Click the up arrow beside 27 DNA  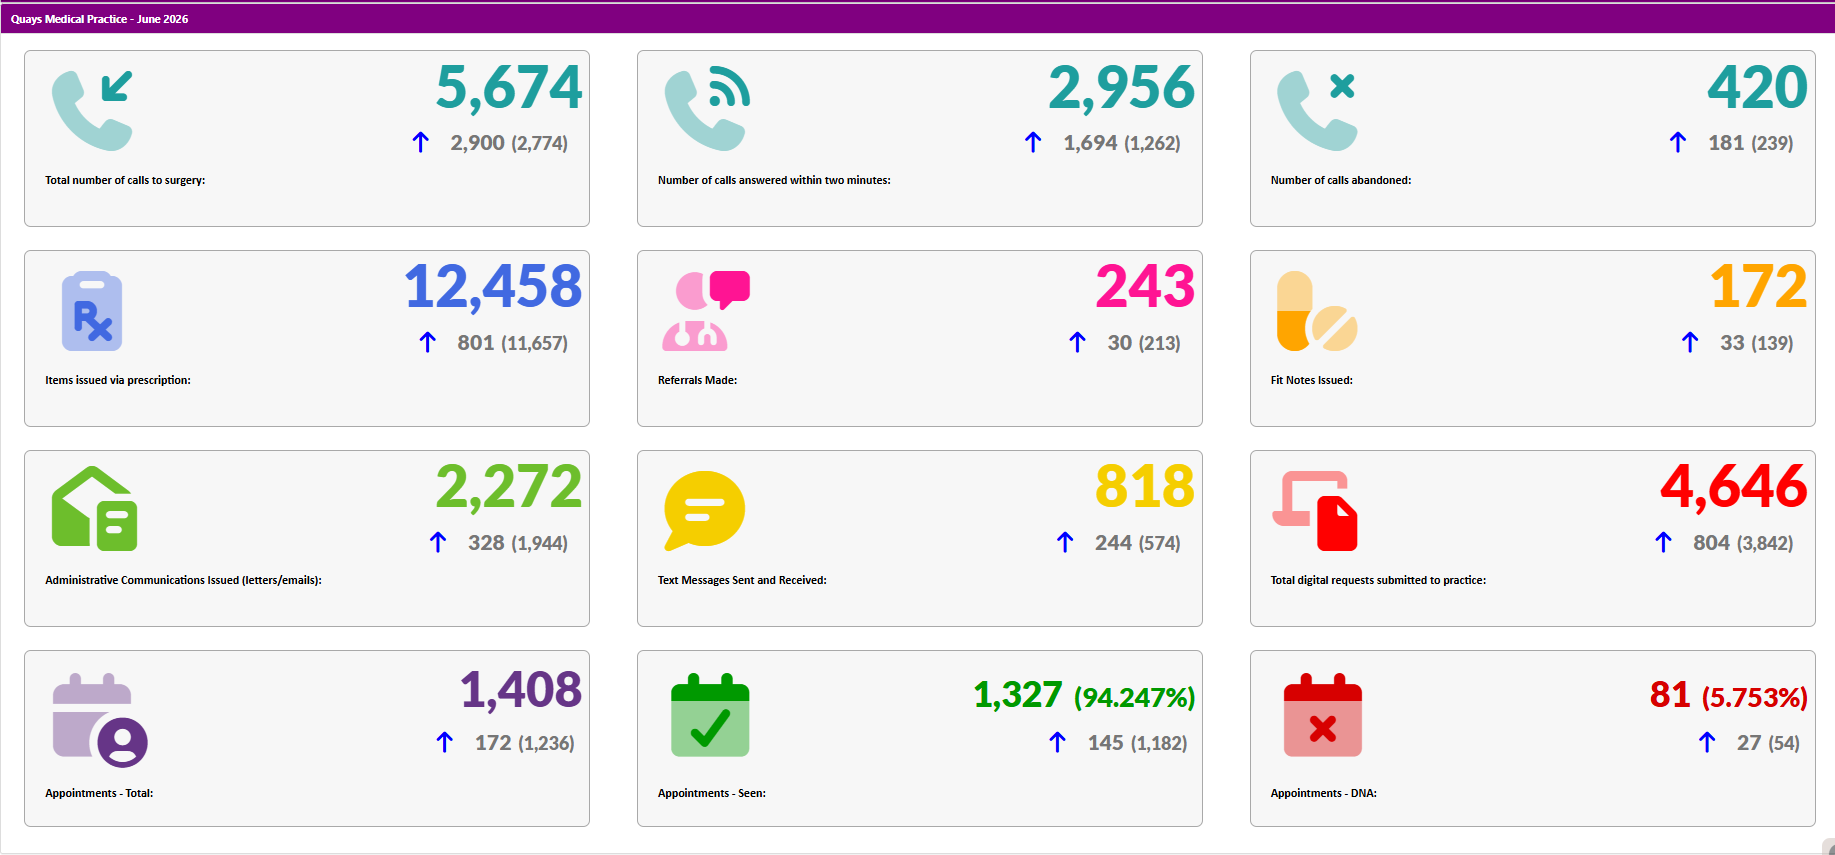pyautogui.click(x=1707, y=742)
